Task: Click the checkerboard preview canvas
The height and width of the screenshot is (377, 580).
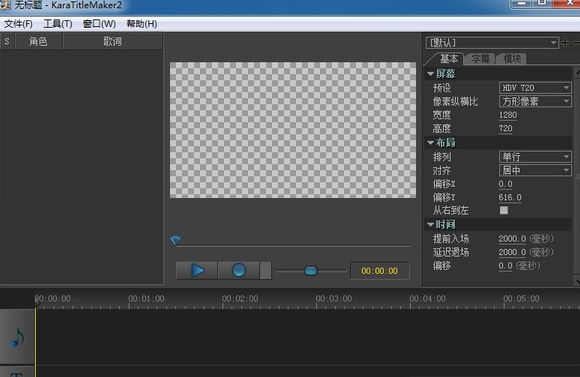Action: 293,130
